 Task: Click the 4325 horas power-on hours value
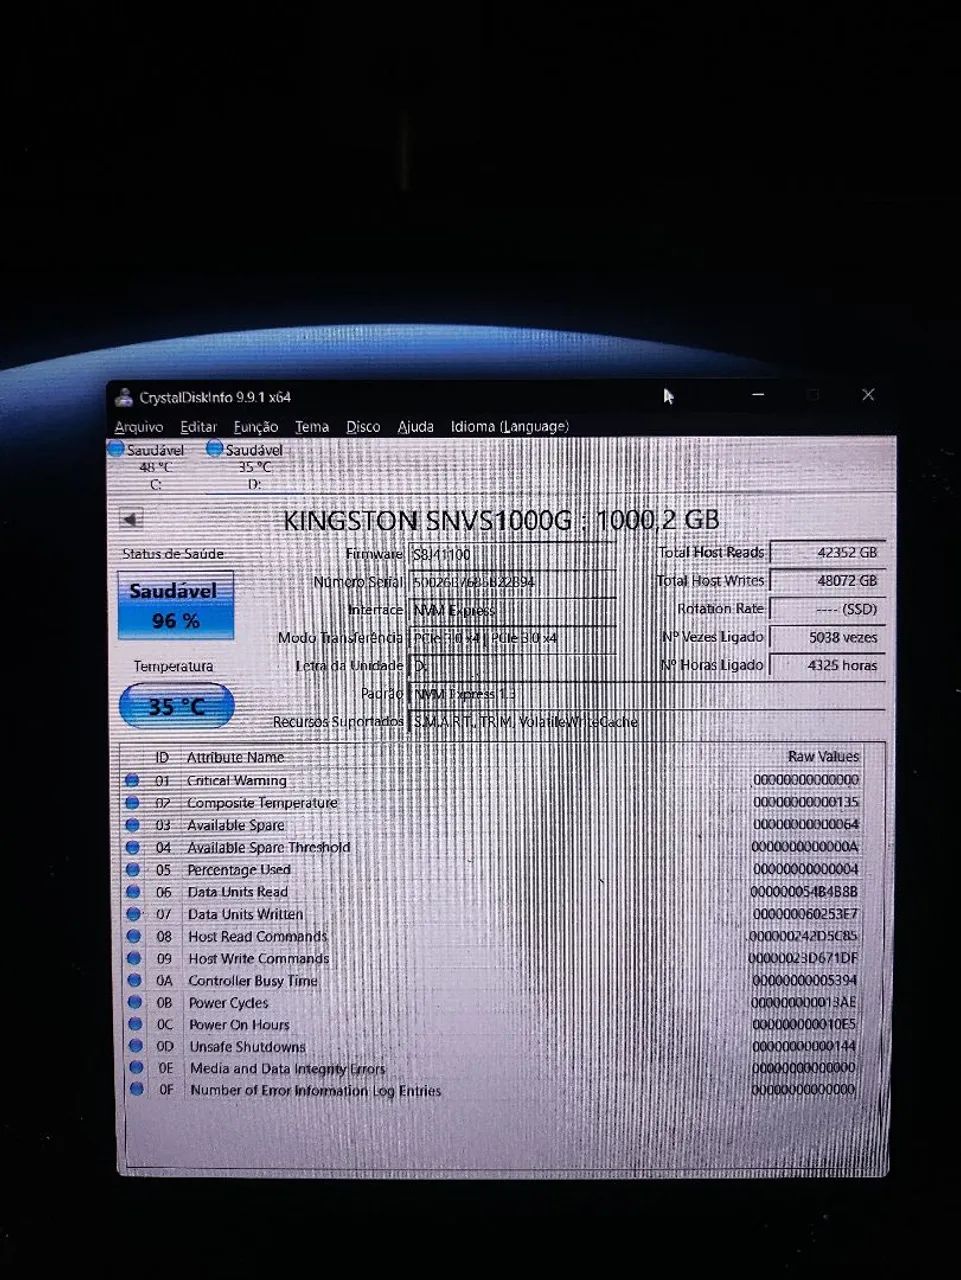tap(827, 665)
